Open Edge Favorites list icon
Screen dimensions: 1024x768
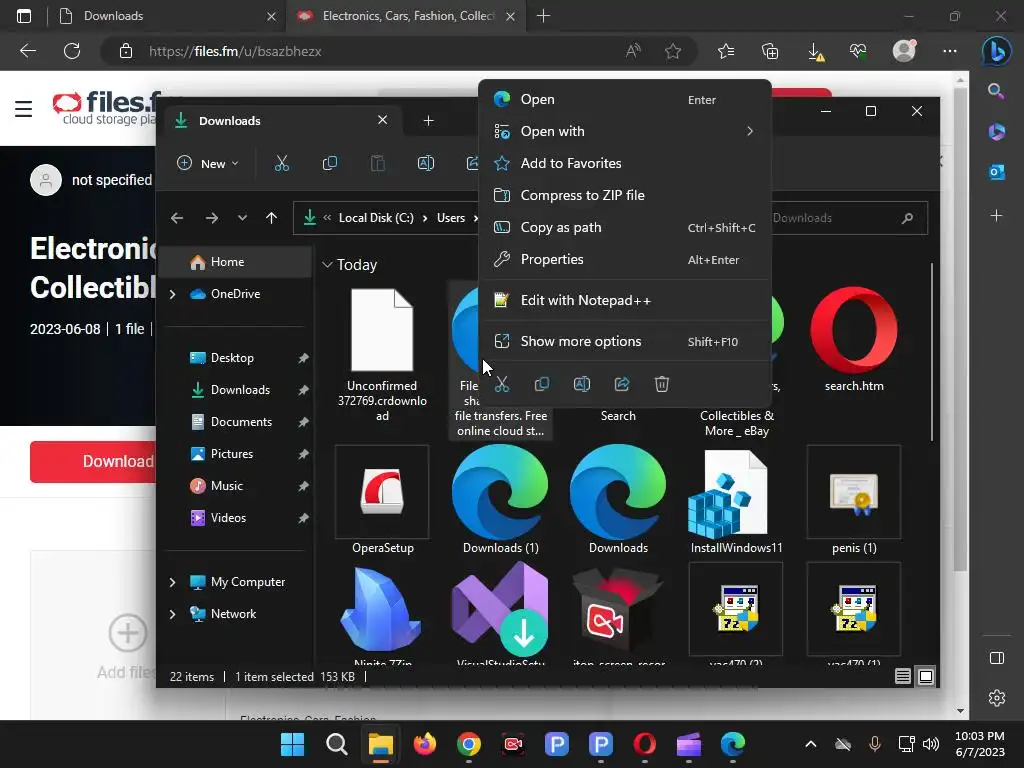pos(726,51)
